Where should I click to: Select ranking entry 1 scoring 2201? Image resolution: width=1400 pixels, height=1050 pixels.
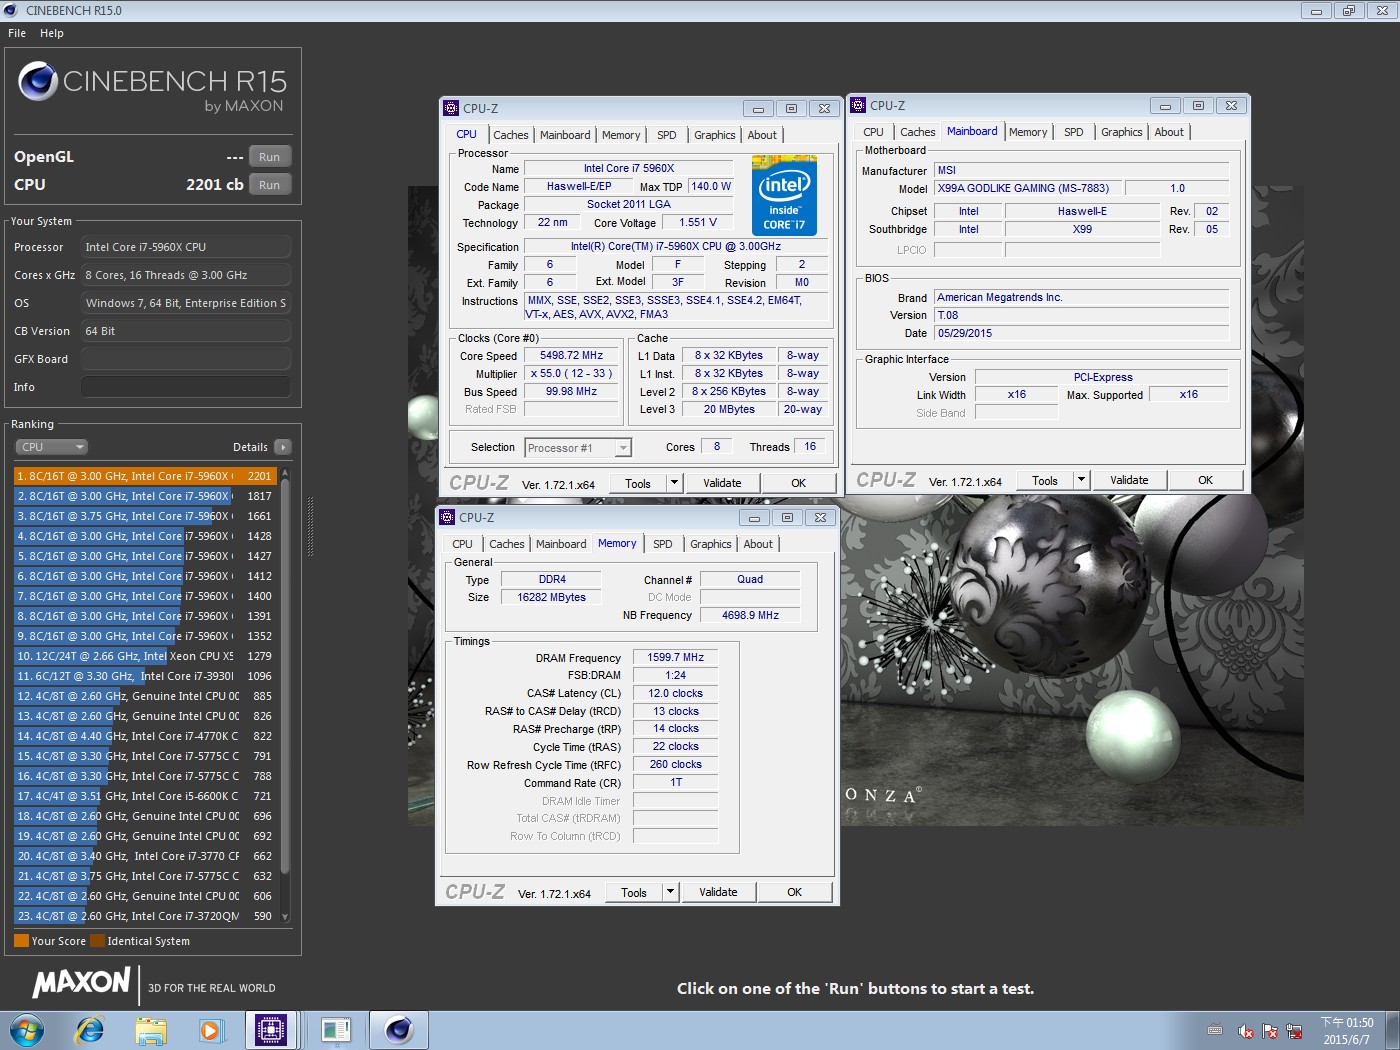point(145,476)
